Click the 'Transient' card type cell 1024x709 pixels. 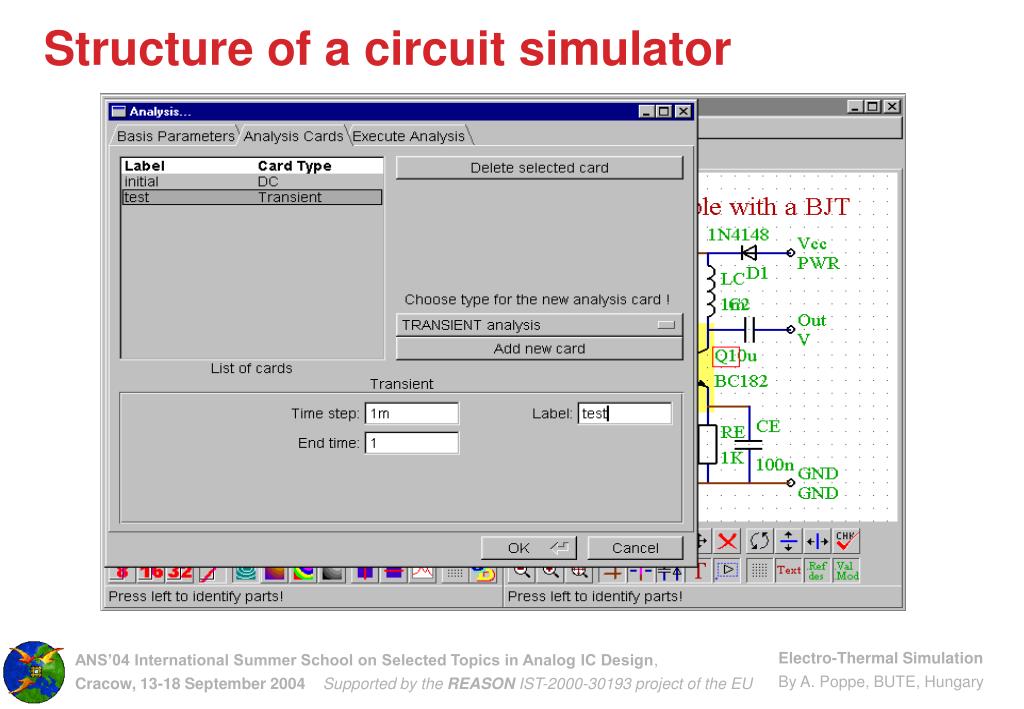tap(289, 197)
